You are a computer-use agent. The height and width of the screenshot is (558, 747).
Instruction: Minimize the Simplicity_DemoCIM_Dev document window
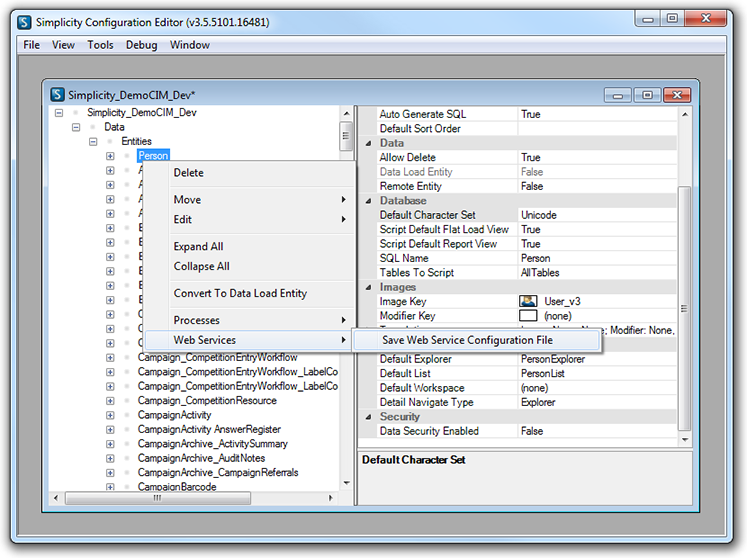pyautogui.click(x=618, y=95)
